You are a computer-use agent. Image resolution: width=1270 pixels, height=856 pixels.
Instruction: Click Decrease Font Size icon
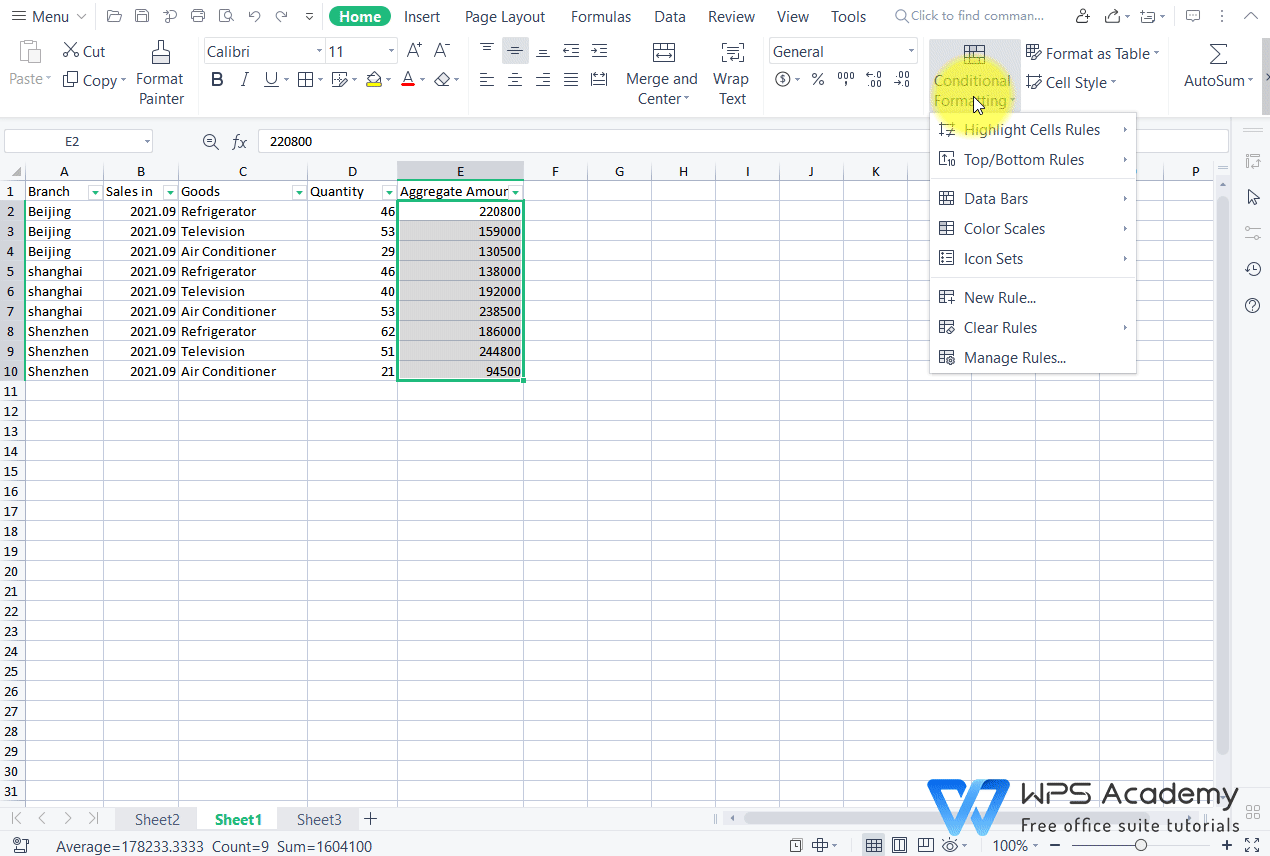coord(442,51)
